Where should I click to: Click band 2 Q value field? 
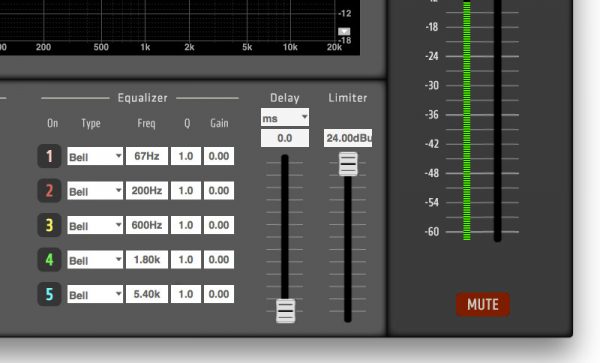186,190
